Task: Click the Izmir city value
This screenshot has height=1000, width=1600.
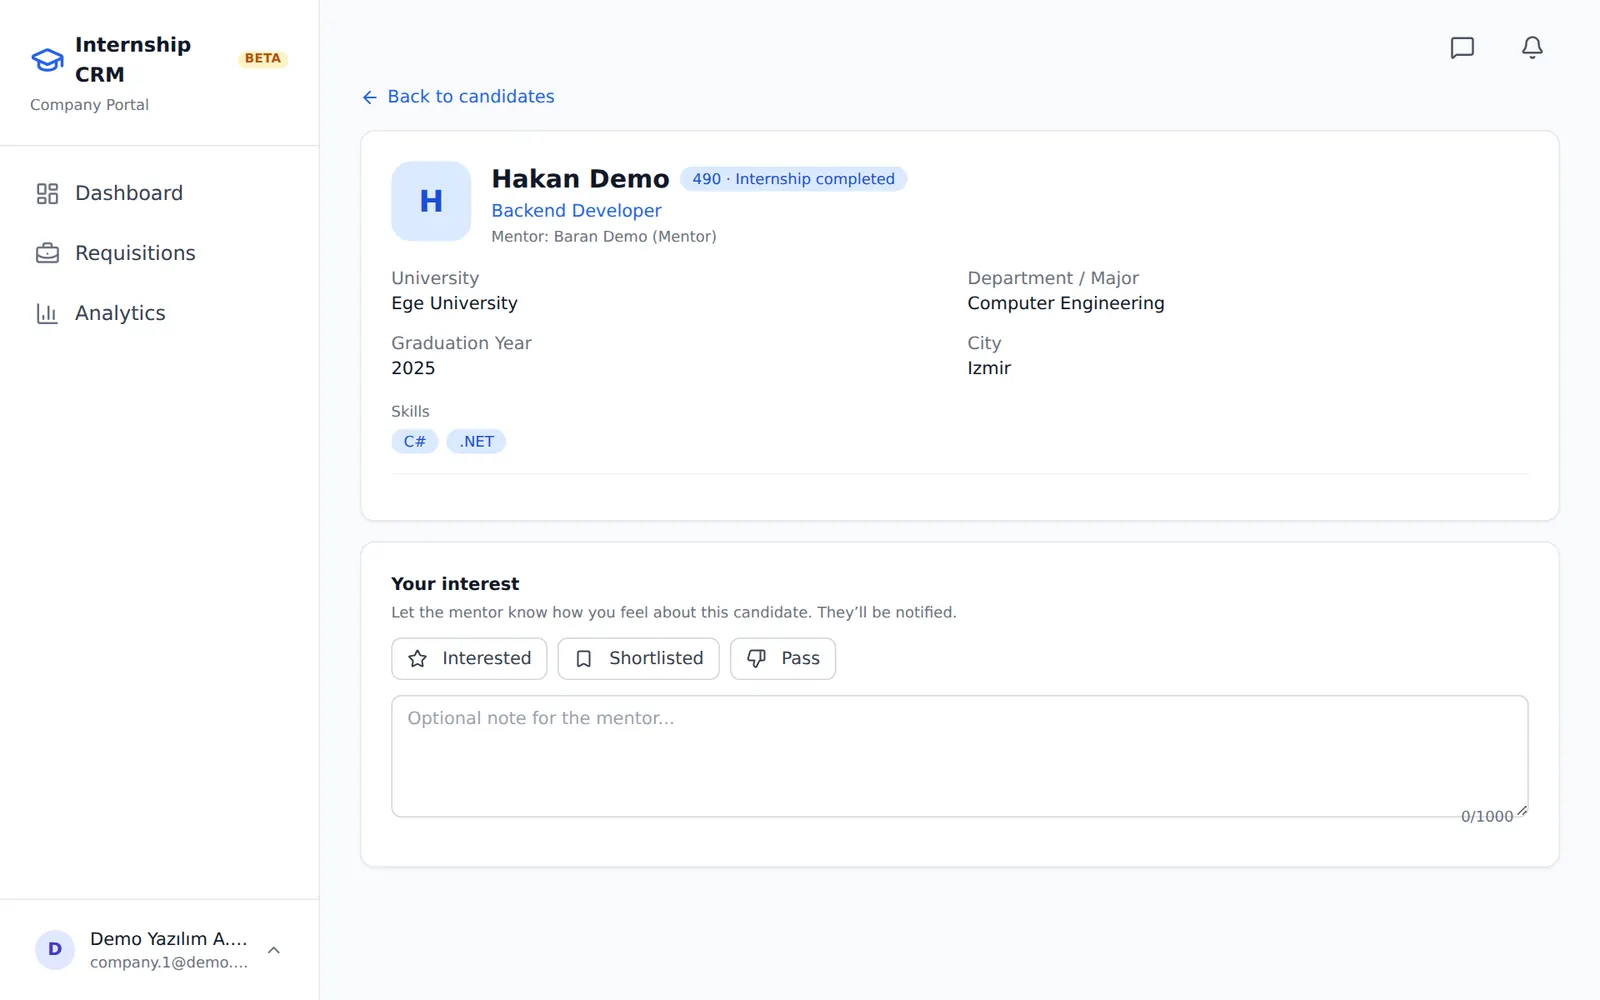Action: coord(989,368)
